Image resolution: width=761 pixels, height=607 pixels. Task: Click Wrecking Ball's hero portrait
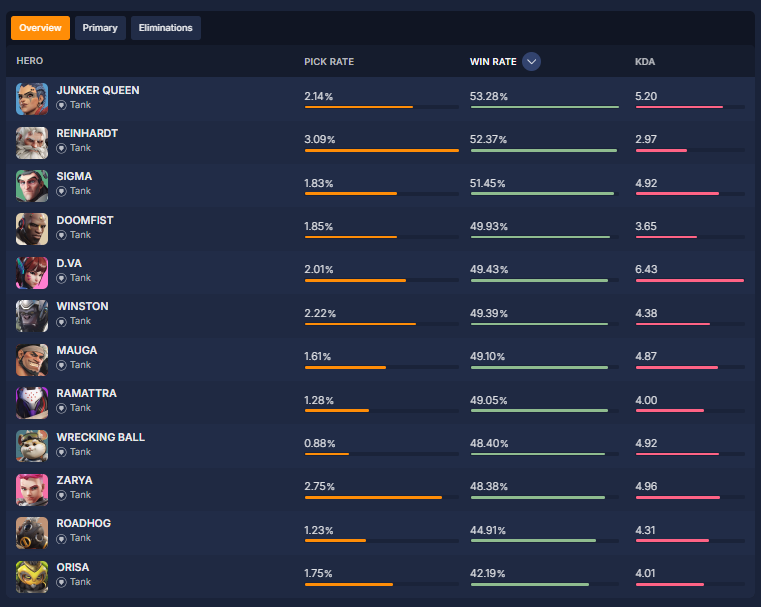click(32, 445)
